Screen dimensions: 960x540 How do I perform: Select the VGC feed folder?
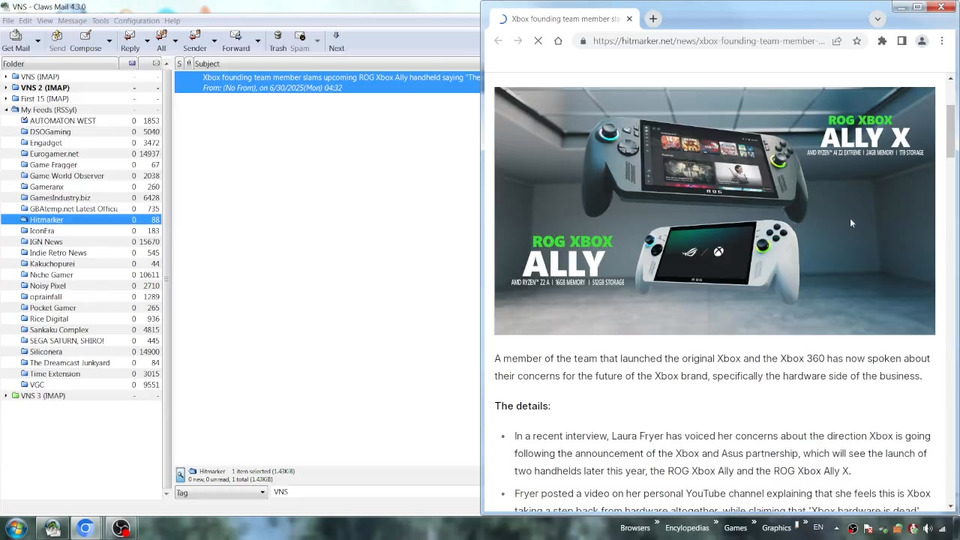pos(81,385)
